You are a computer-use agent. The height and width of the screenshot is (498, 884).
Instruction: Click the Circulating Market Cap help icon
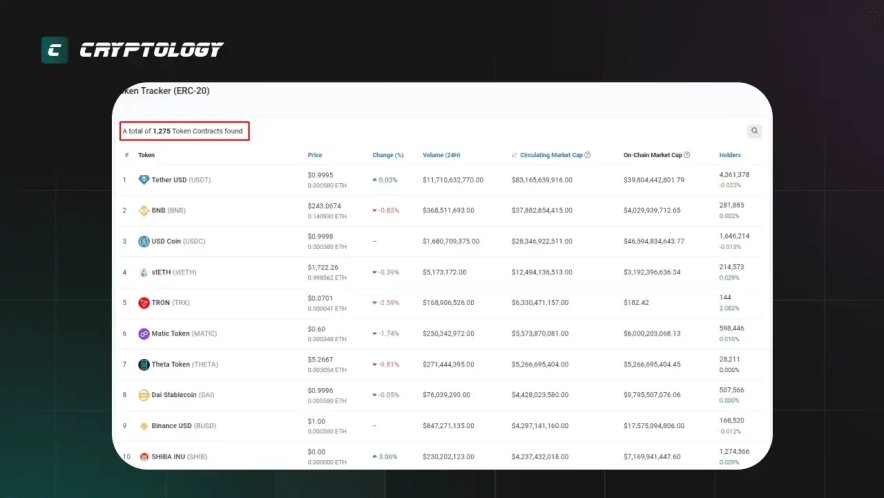tap(587, 155)
